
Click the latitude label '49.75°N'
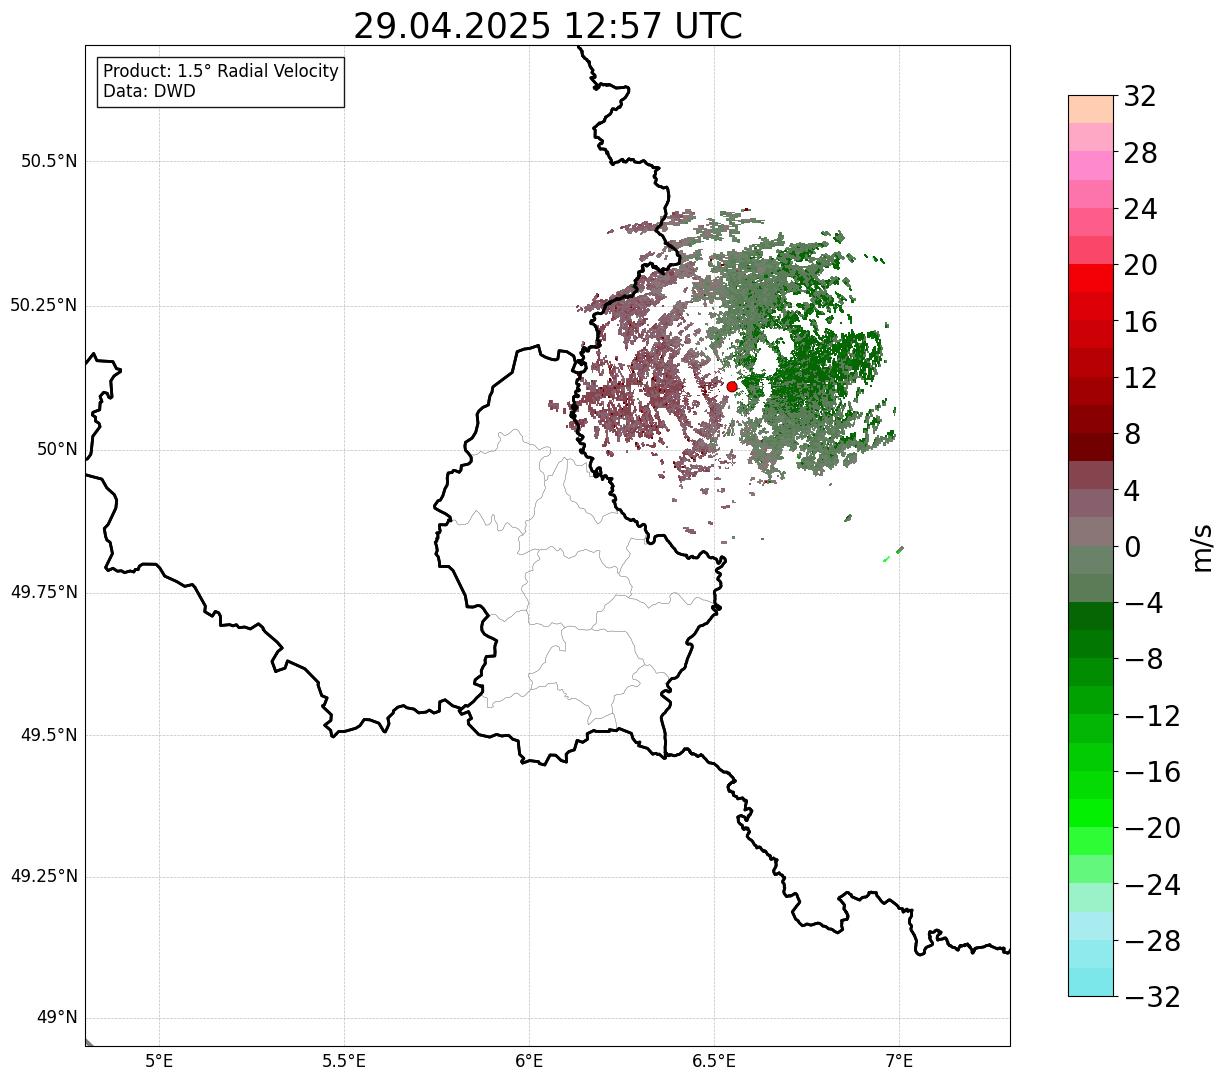[x=44, y=593]
